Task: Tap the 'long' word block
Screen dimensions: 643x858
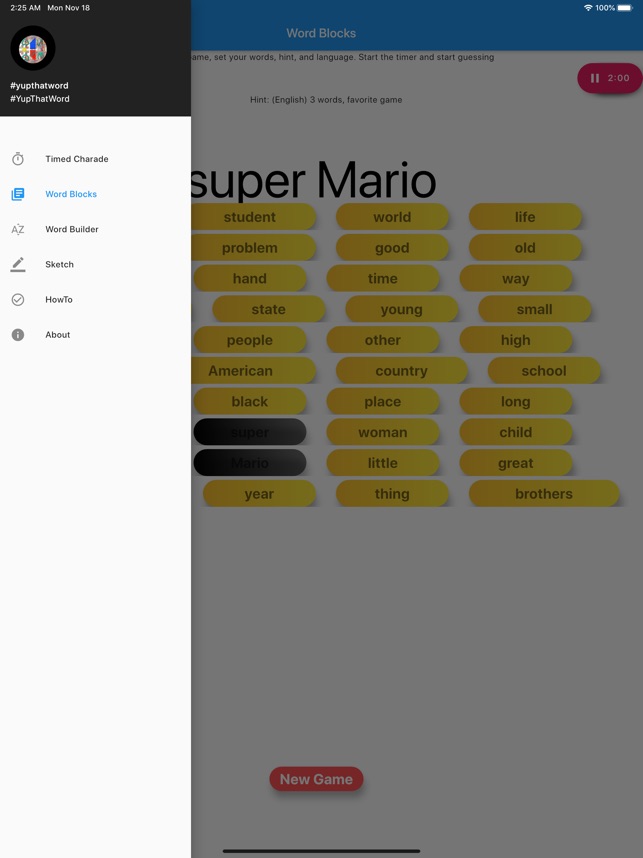Action: pos(515,401)
